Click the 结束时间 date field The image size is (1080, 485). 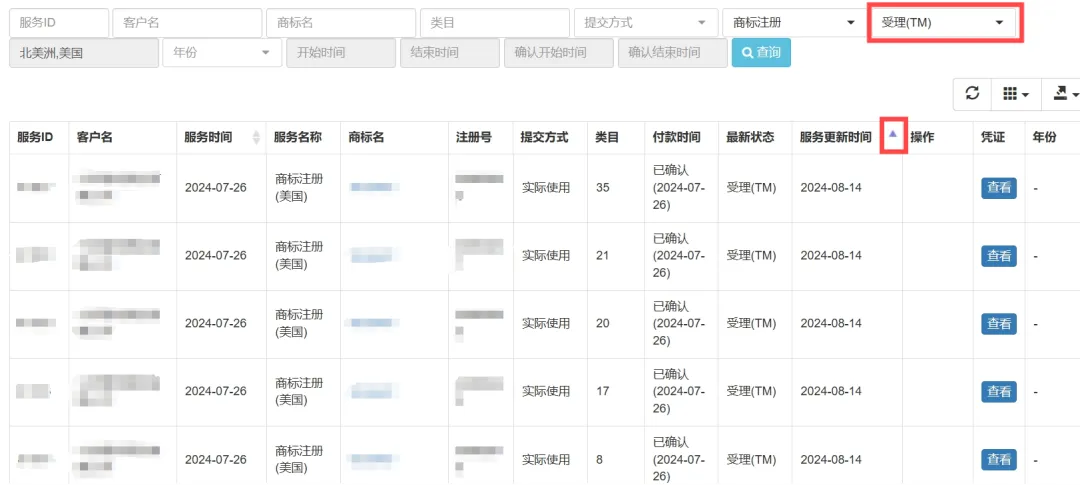pyautogui.click(x=450, y=52)
